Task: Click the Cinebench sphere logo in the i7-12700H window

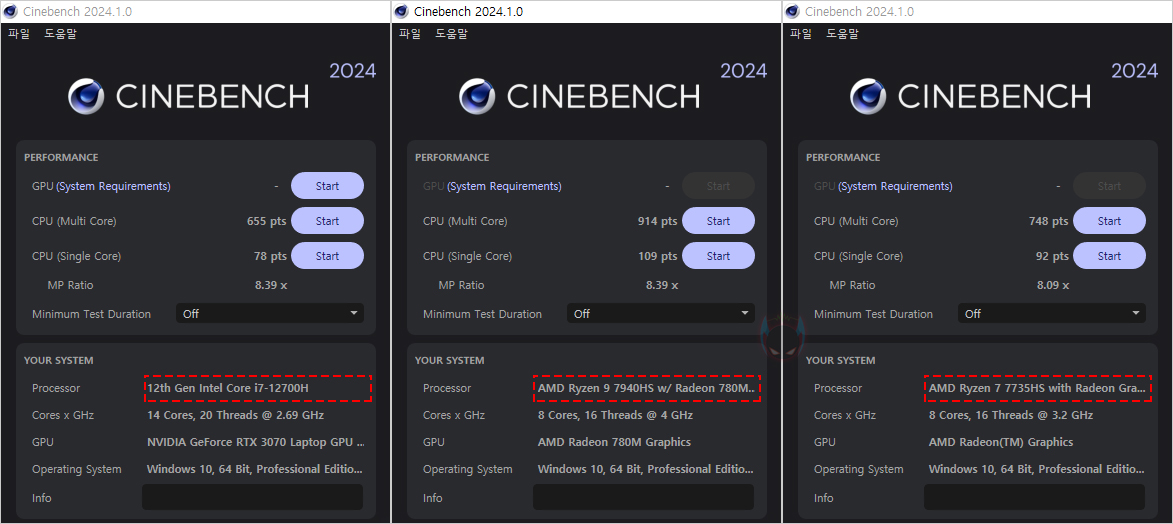Action: (x=86, y=96)
